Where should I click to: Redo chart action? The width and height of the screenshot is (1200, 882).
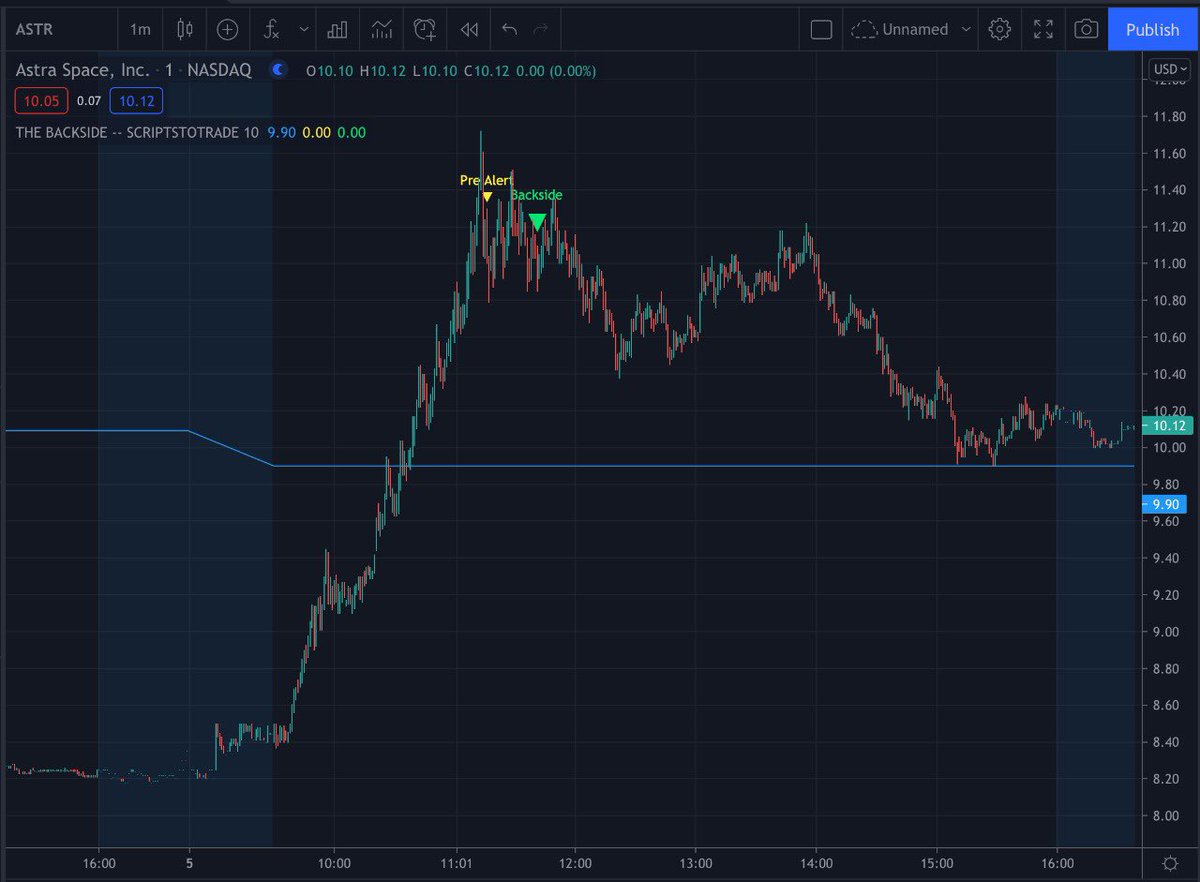tap(541, 29)
